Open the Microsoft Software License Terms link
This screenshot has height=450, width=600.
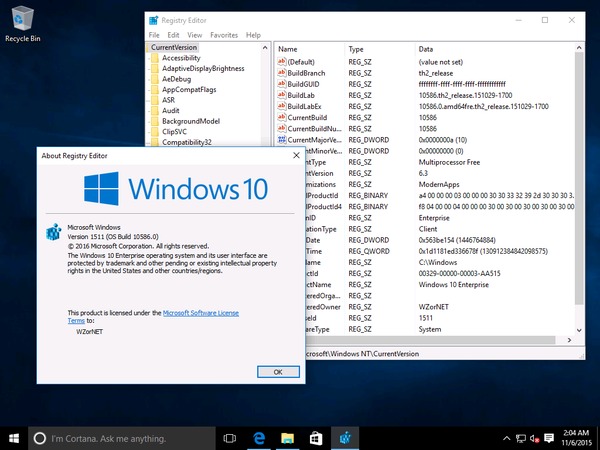pyautogui.click(x=200, y=313)
